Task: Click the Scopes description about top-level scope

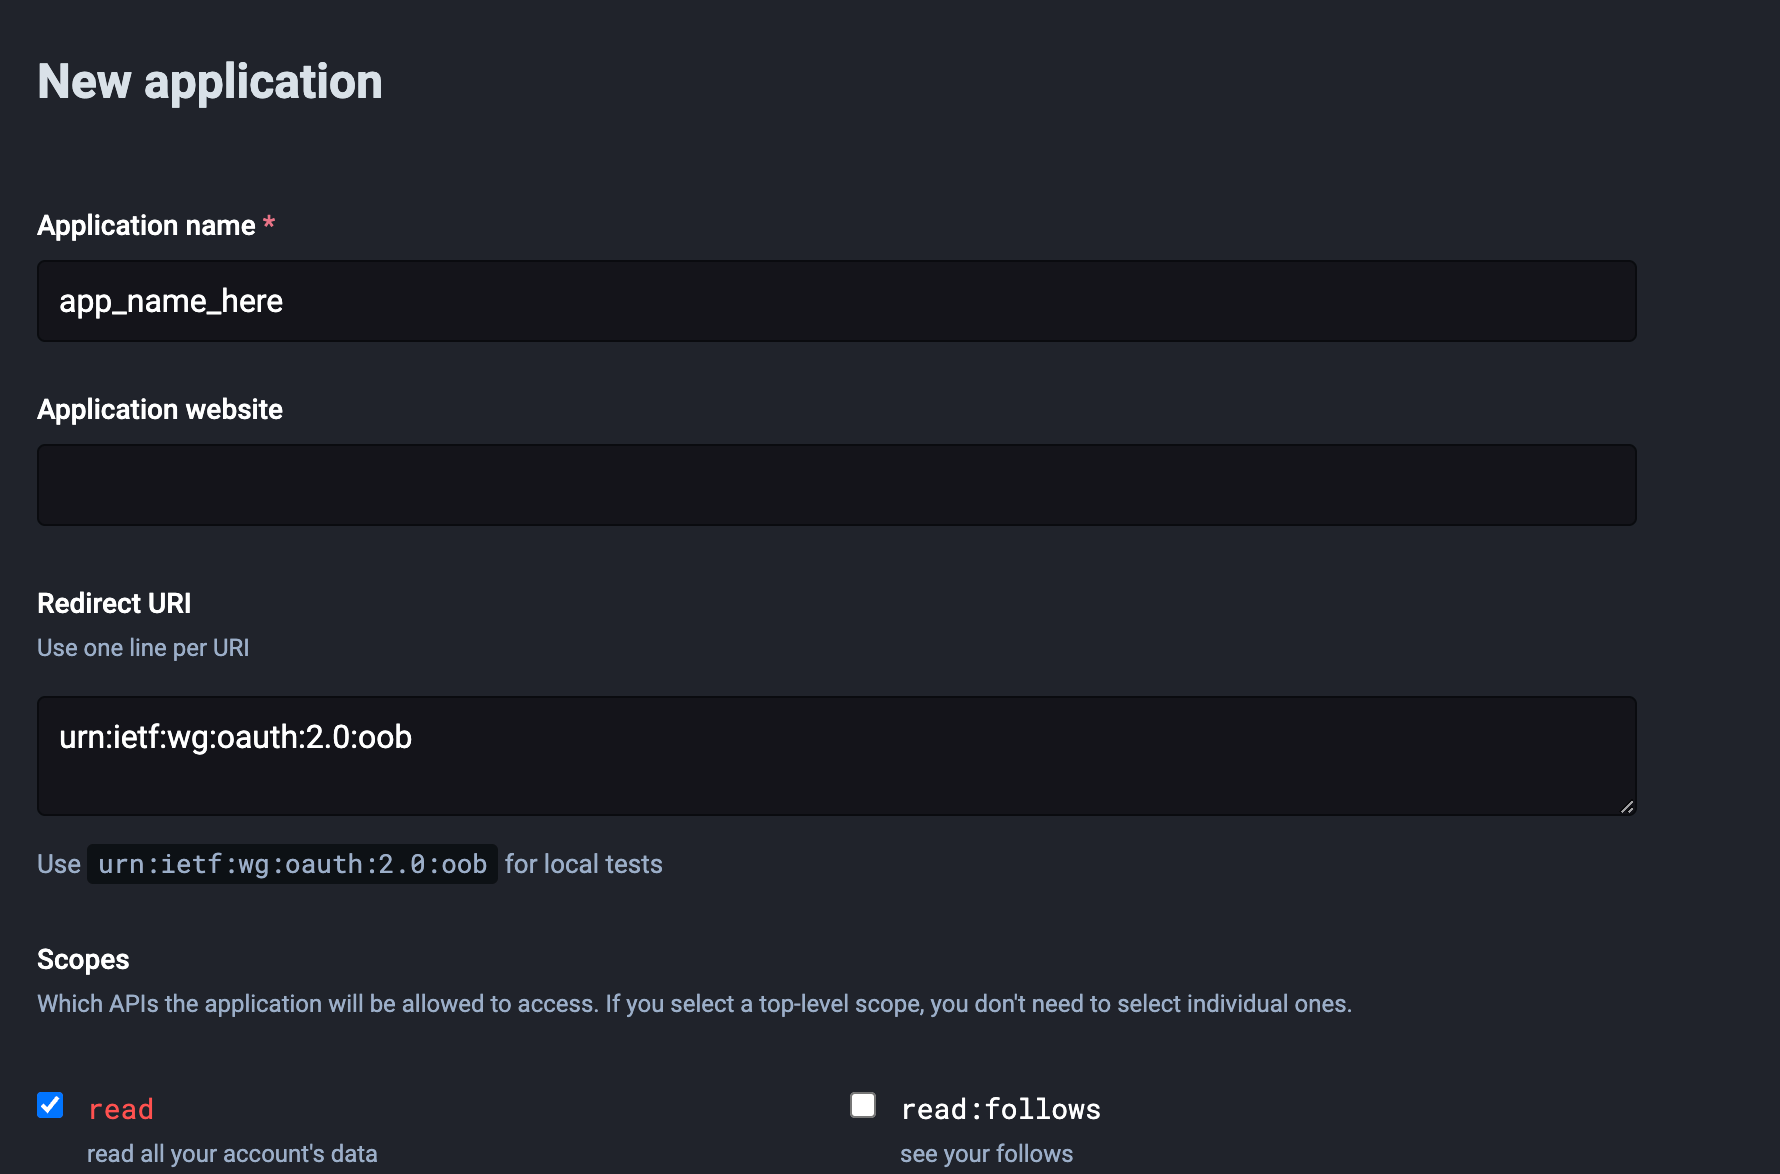Action: pos(694,1004)
